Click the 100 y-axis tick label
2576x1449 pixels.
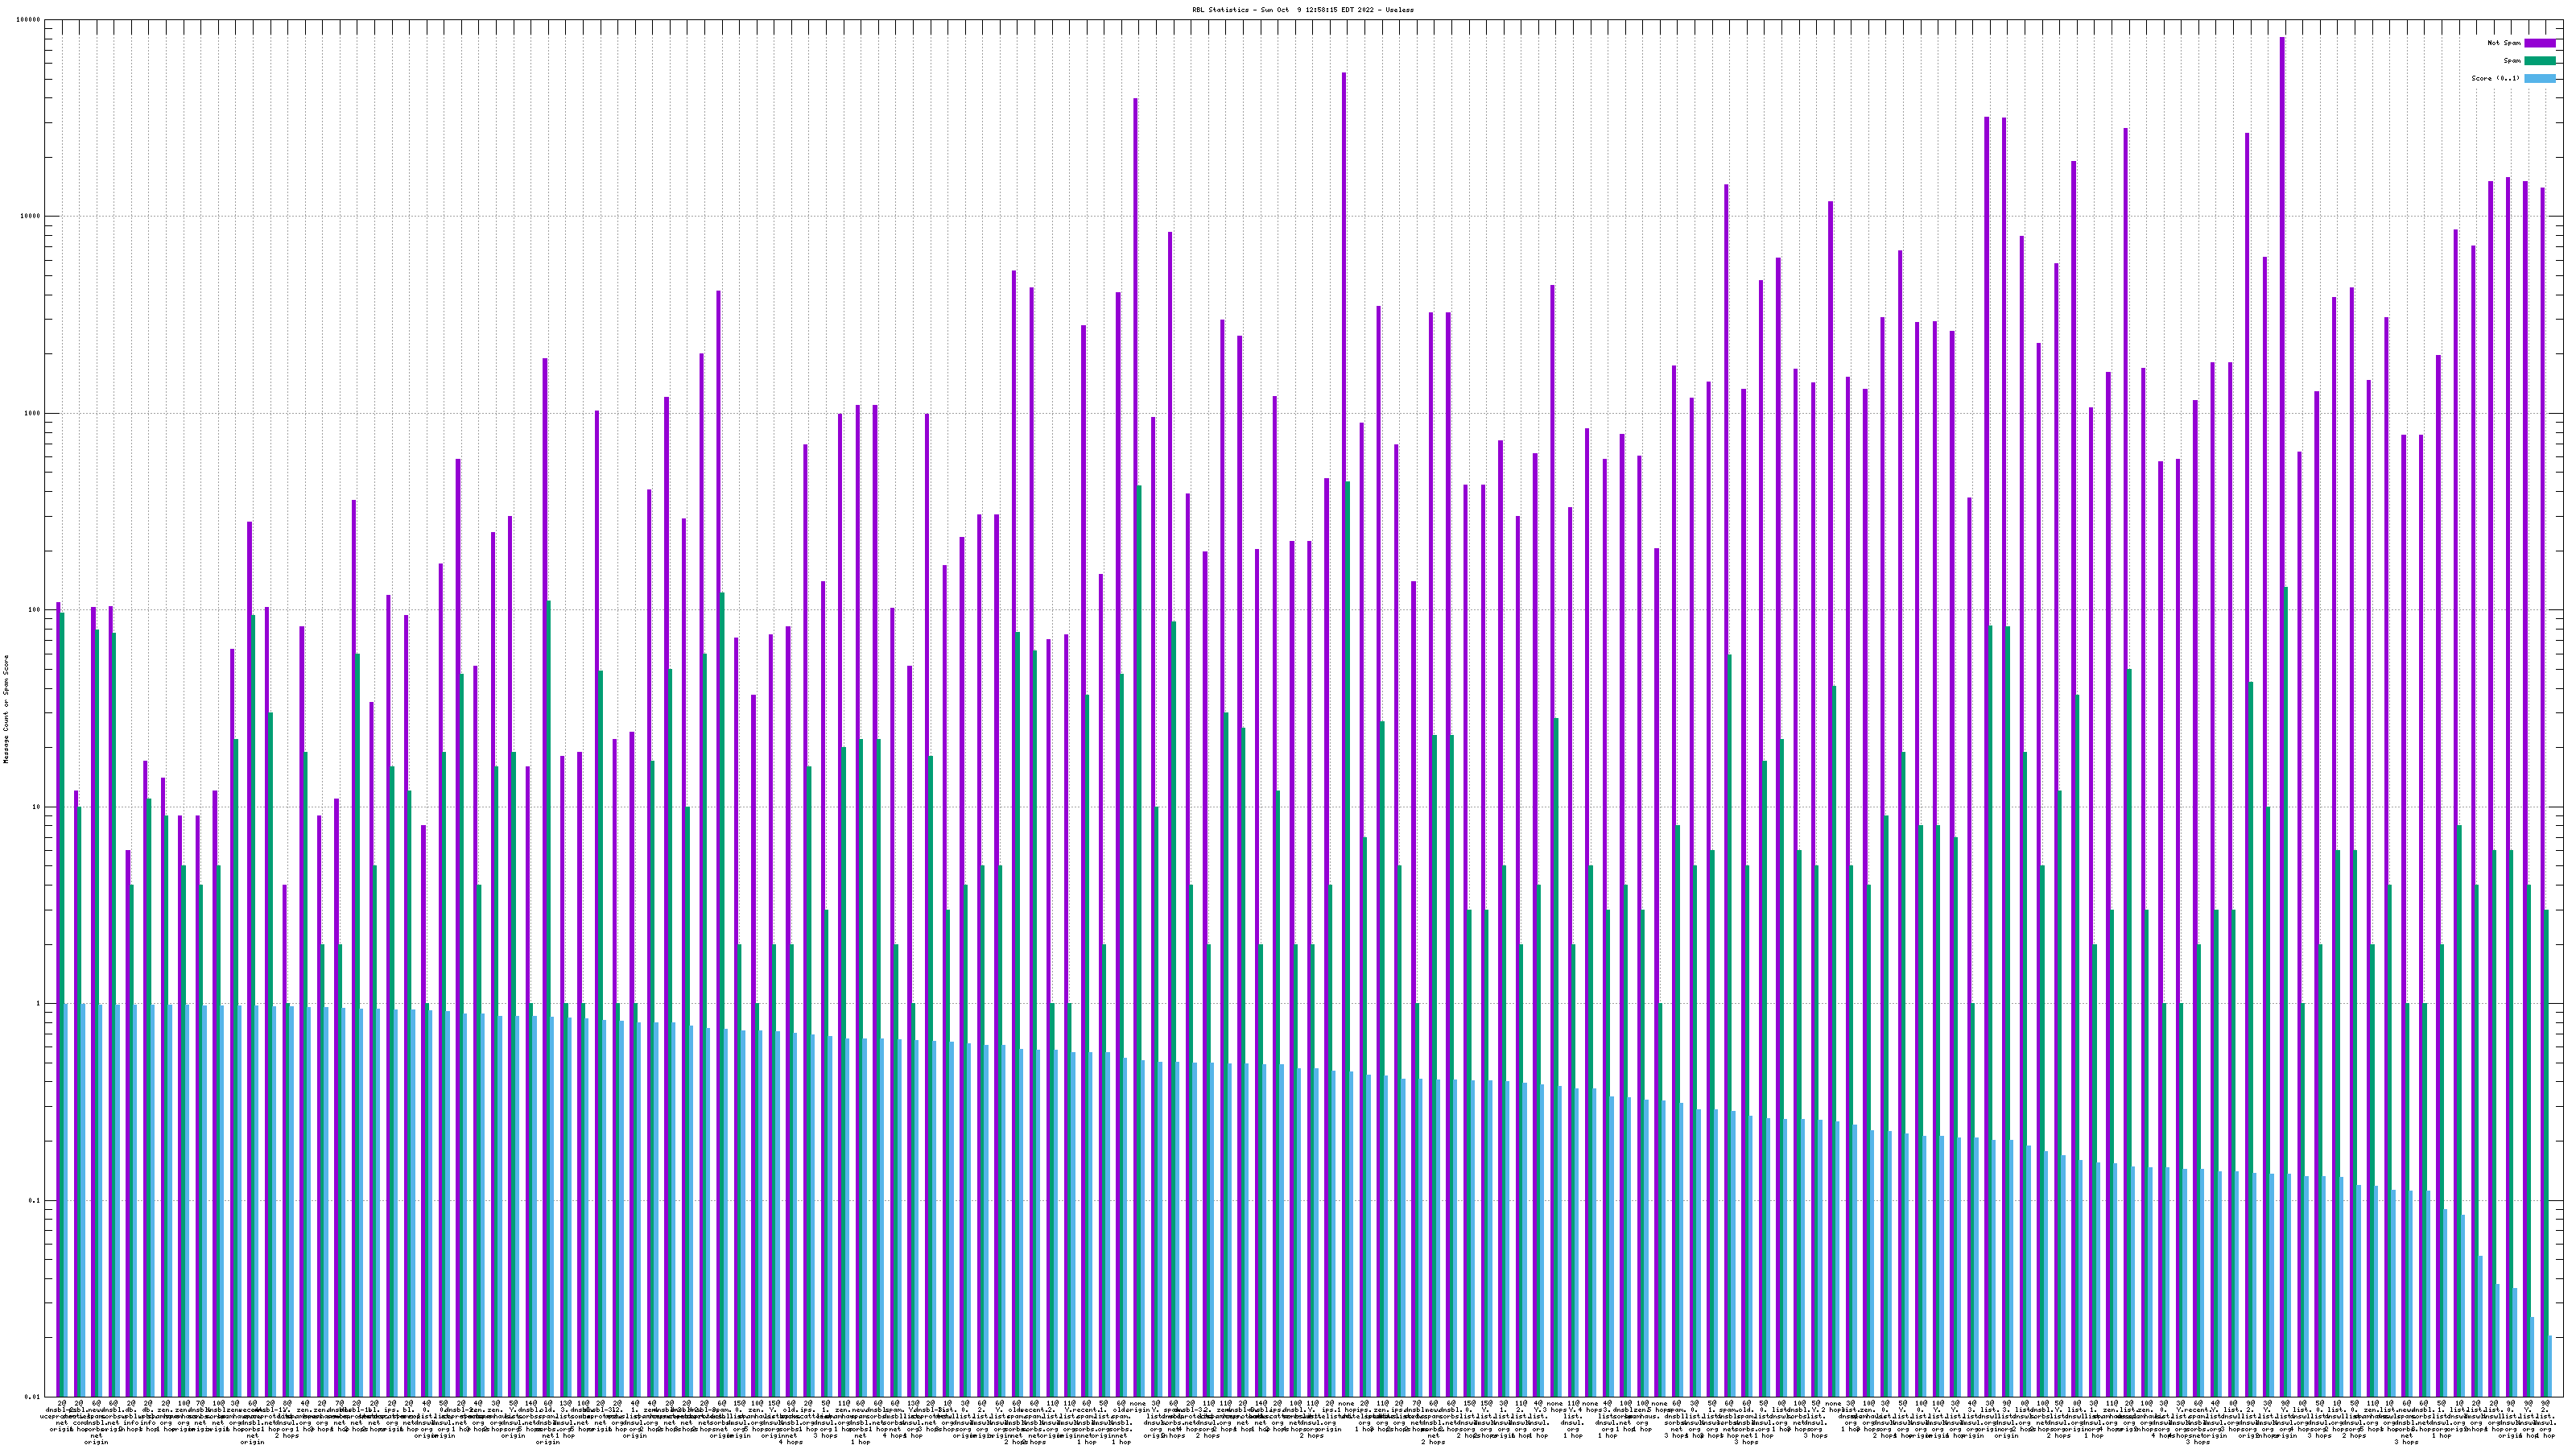(35, 610)
